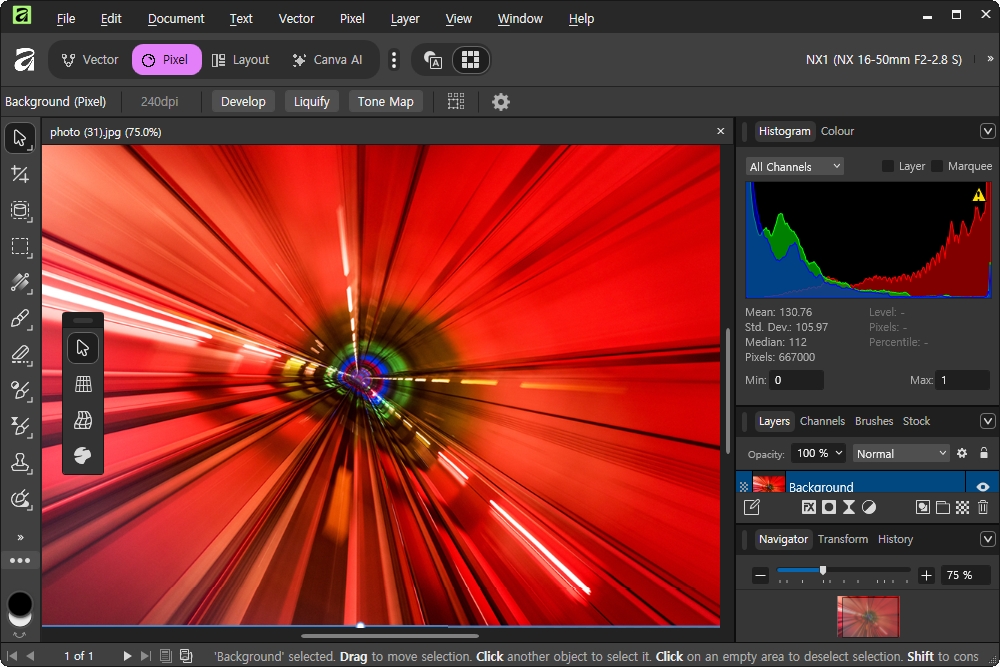This screenshot has width=1000, height=667.
Task: Toggle the grid layout toolbar button
Action: [471, 60]
